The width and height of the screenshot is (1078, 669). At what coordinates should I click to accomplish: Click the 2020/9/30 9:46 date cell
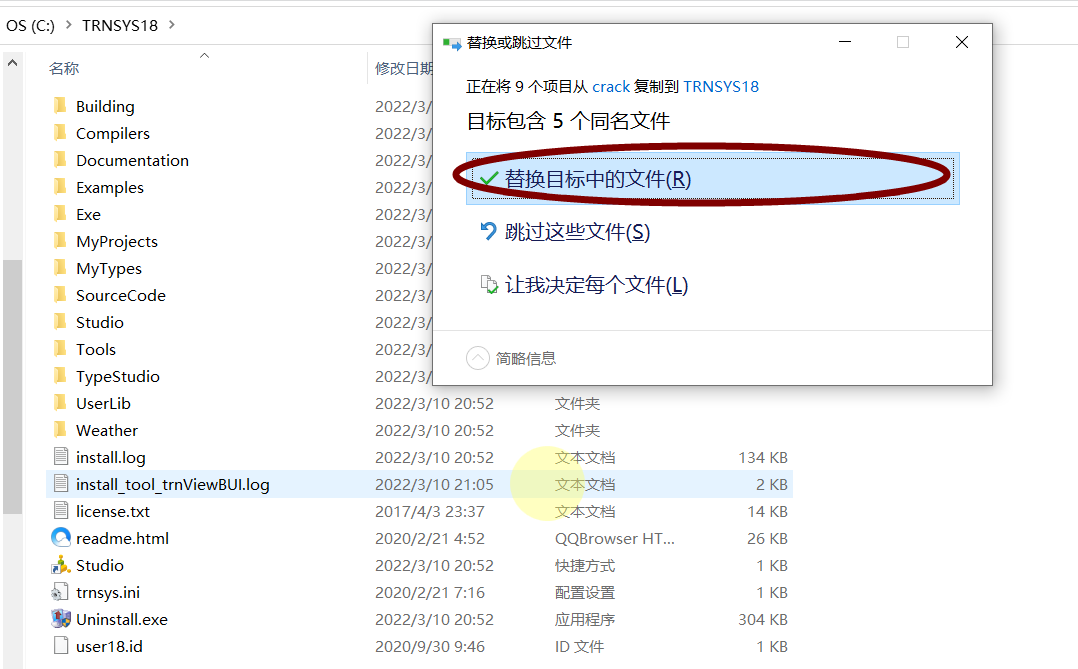[430, 646]
